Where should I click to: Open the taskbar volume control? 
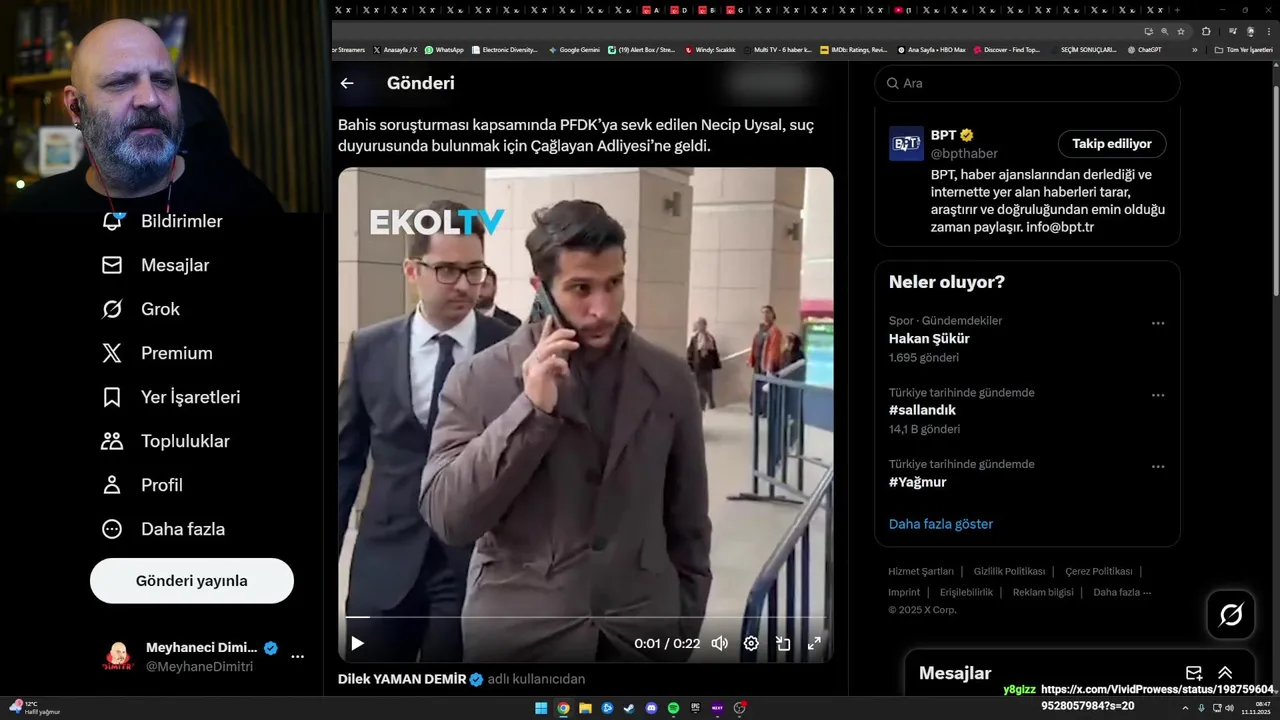pos(1229,708)
